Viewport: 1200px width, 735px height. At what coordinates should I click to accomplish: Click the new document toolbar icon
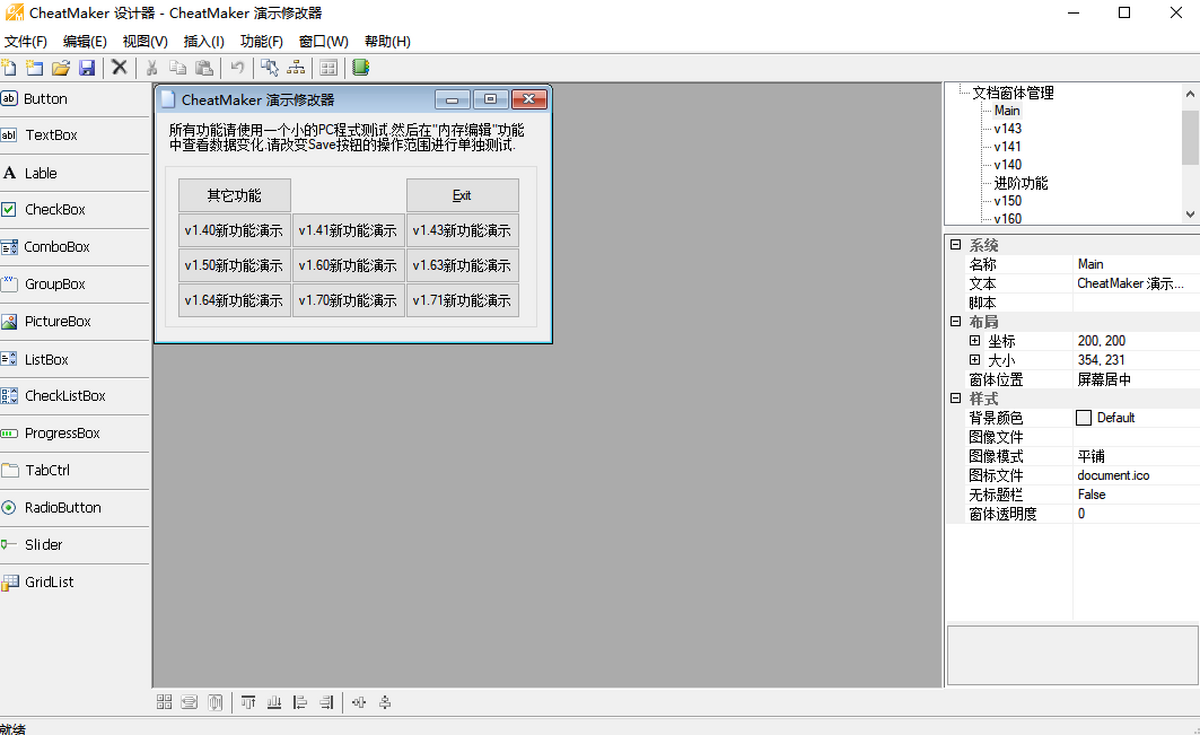pos(9,68)
